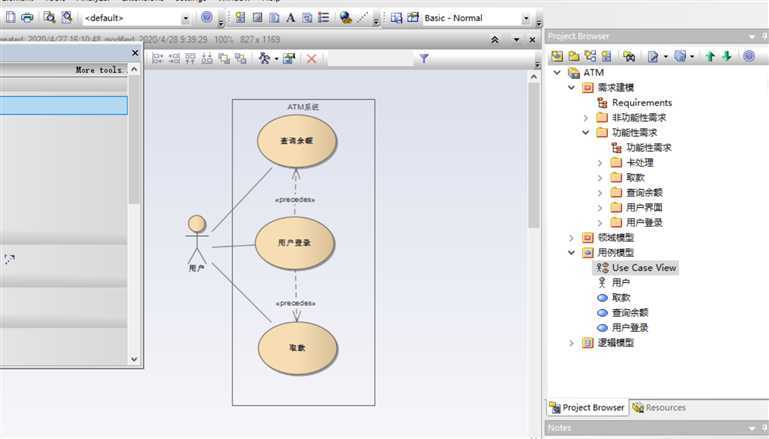Click the globe with user icon
This screenshot has width=769, height=439.
(x=346, y=18)
